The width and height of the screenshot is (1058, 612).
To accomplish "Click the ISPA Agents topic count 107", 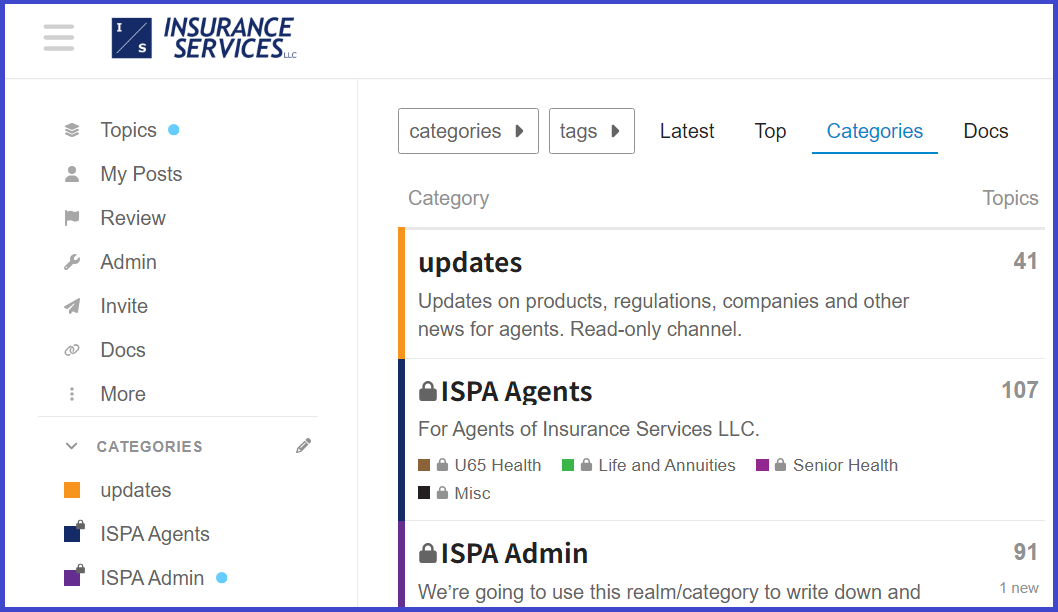I will [1020, 390].
